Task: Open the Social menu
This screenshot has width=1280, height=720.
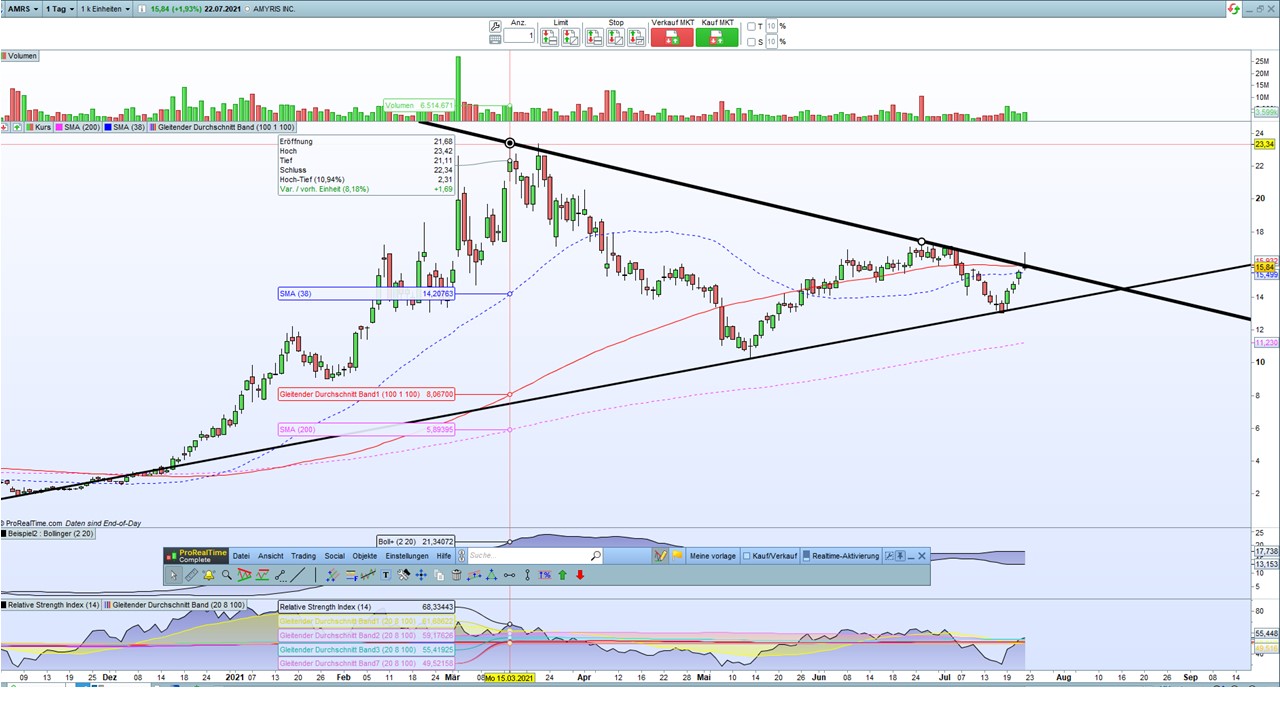Action: 334,556
